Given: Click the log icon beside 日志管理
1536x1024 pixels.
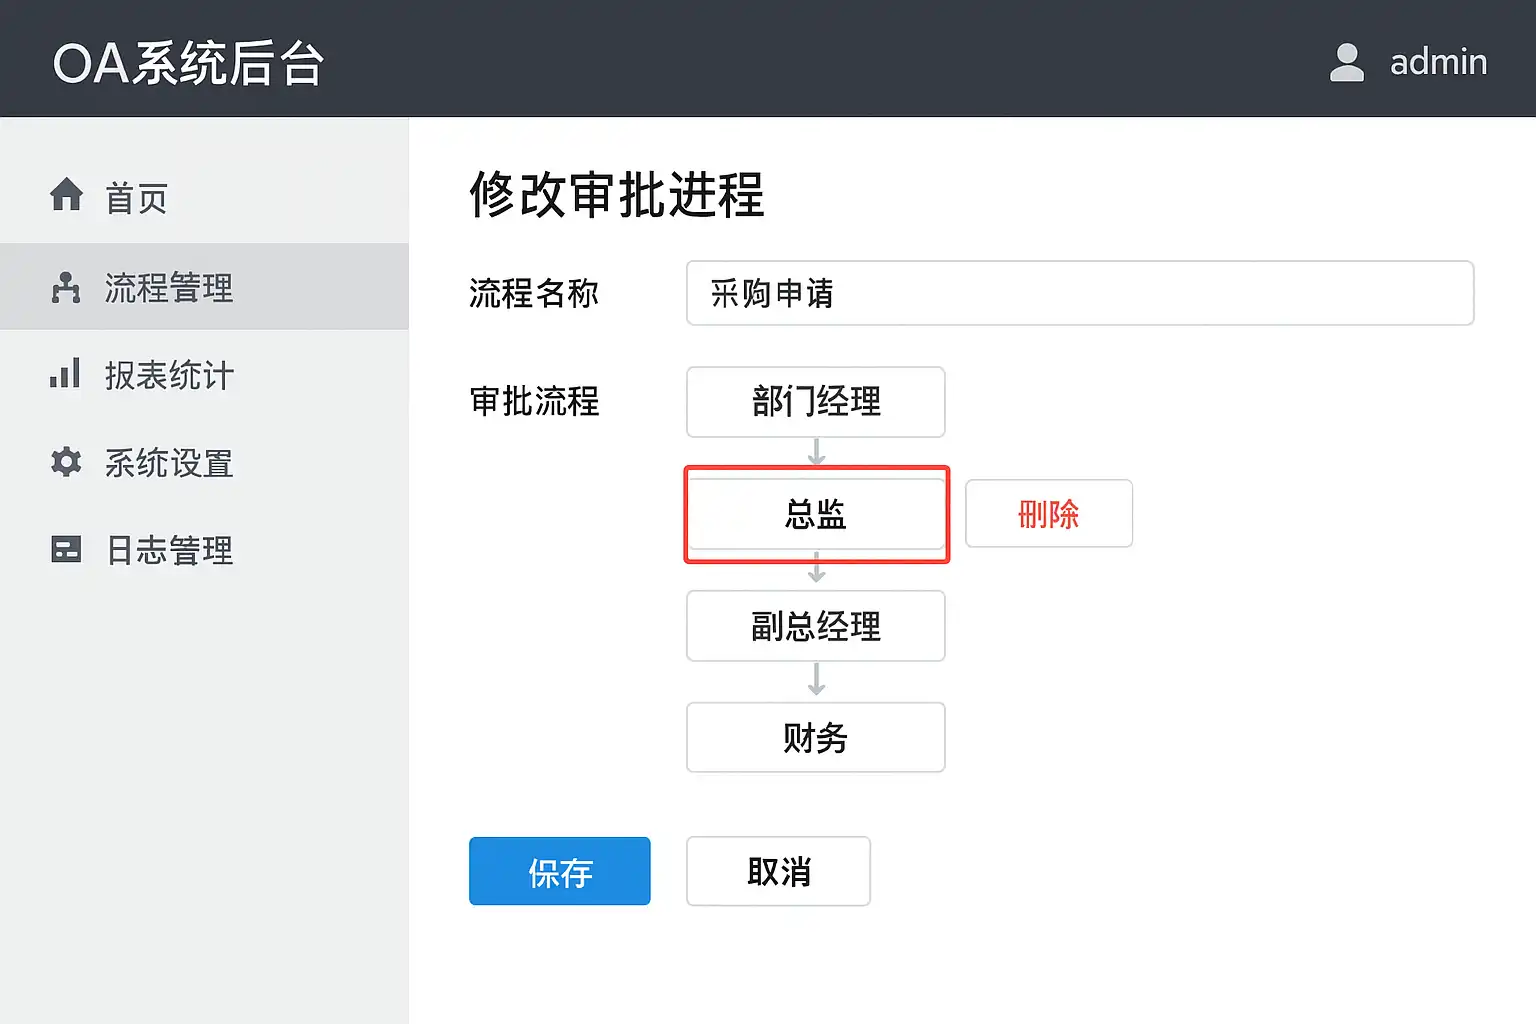Looking at the screenshot, I should pyautogui.click(x=66, y=549).
